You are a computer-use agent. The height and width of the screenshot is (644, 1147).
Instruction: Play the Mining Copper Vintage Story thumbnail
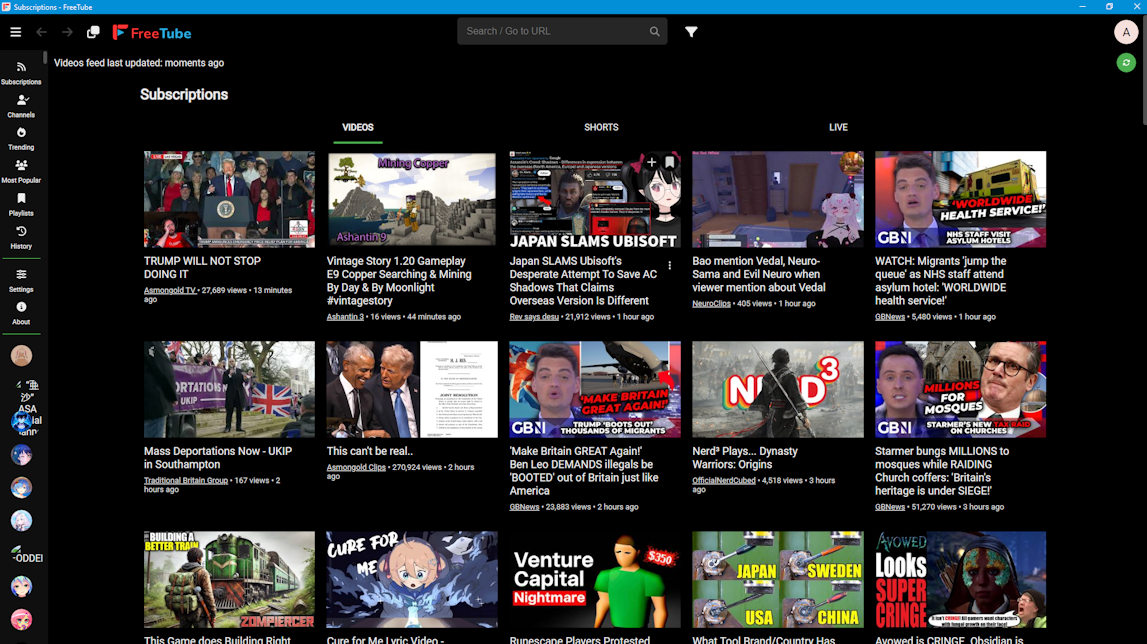412,199
